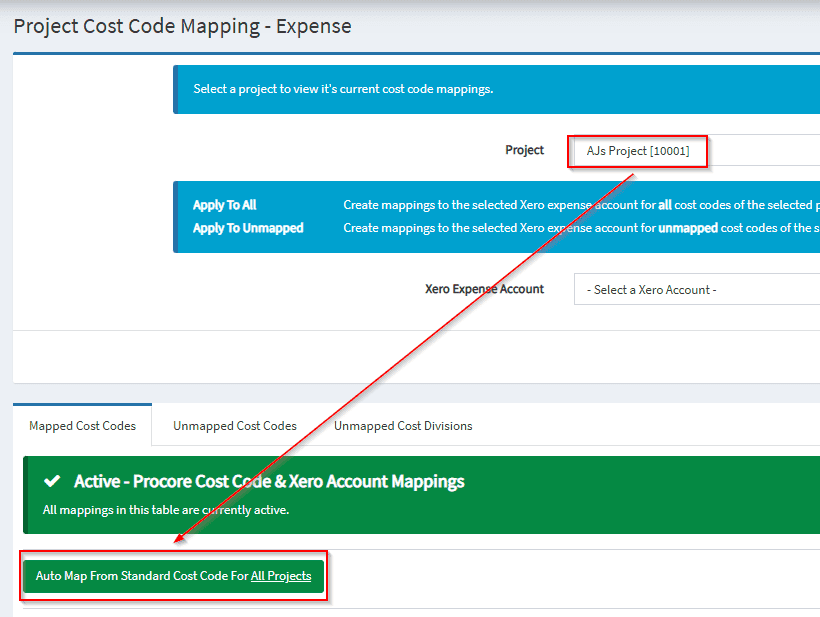Click the bold 'unmapped' word in the description

click(x=687, y=228)
